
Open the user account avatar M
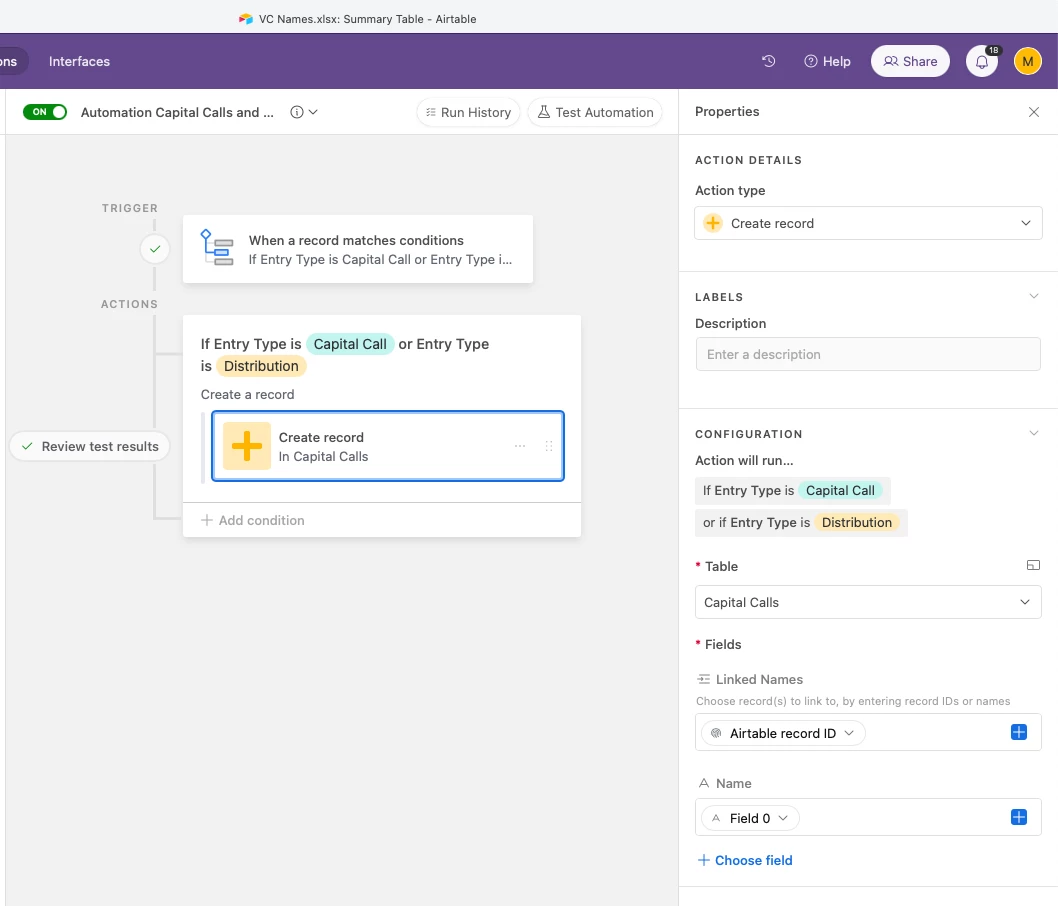click(x=1028, y=61)
